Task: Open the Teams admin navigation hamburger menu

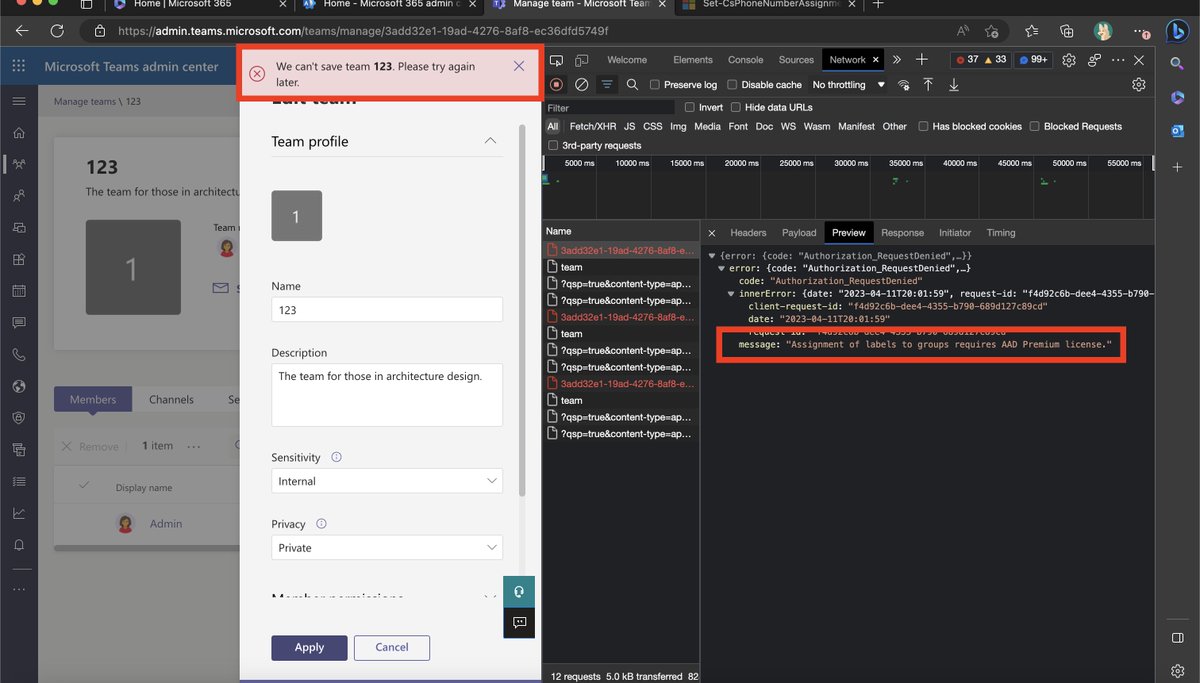Action: click(x=18, y=102)
